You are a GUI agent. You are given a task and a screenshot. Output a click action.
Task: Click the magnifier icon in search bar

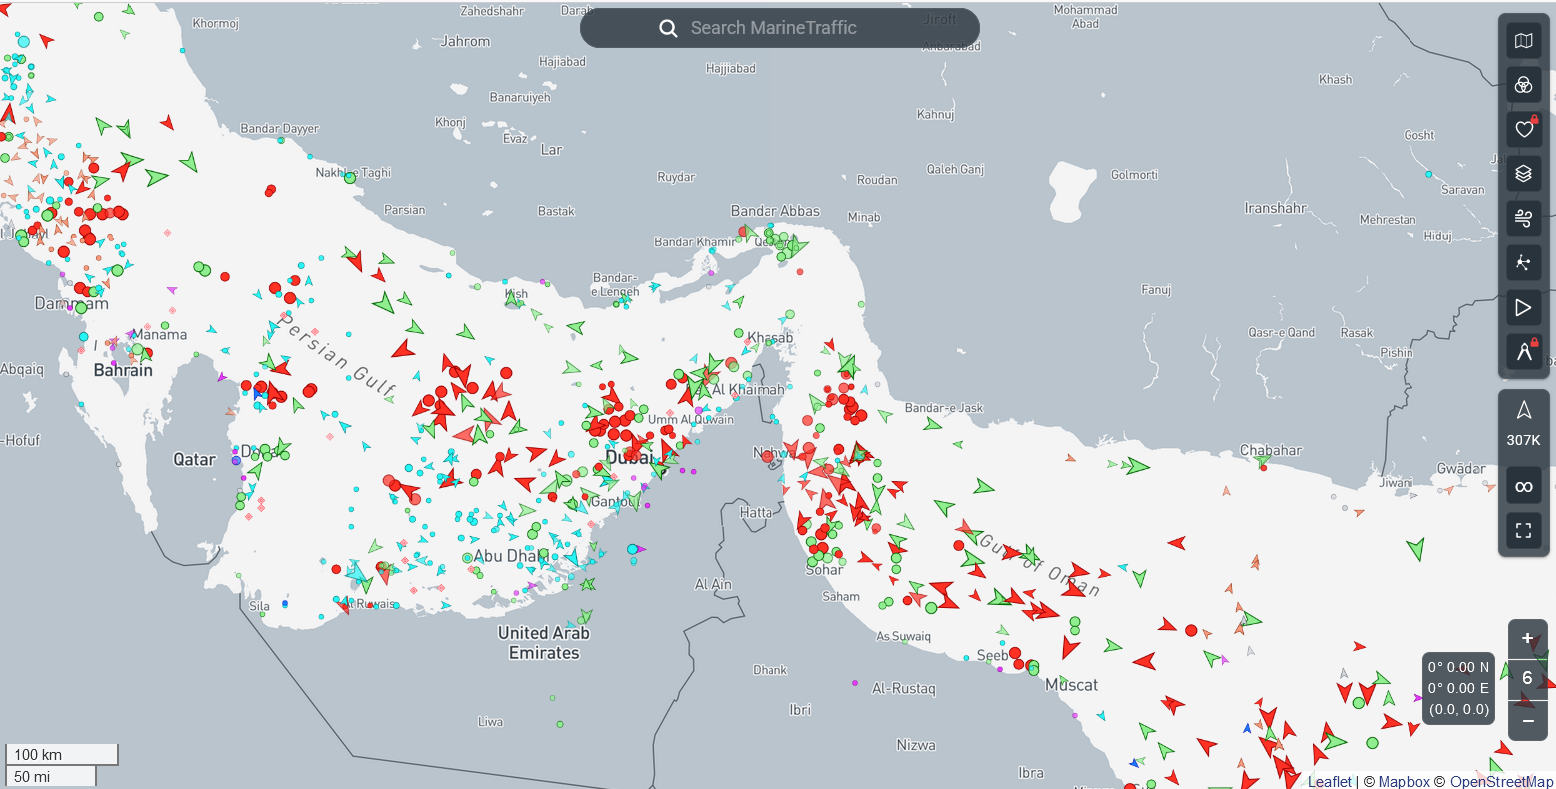tap(669, 28)
